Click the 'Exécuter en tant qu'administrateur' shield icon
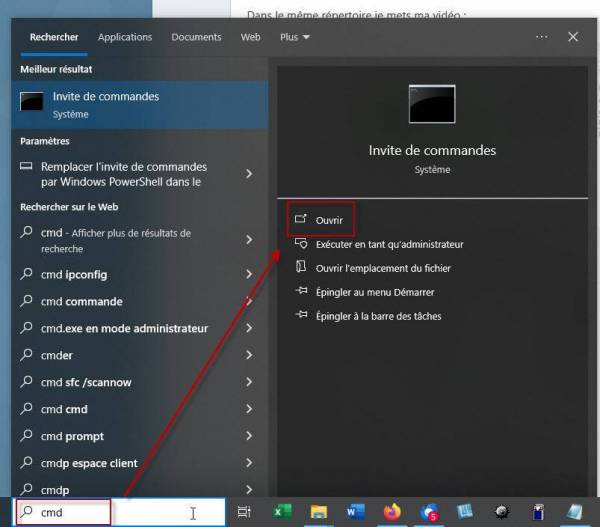This screenshot has height=527, width=600. 300,244
